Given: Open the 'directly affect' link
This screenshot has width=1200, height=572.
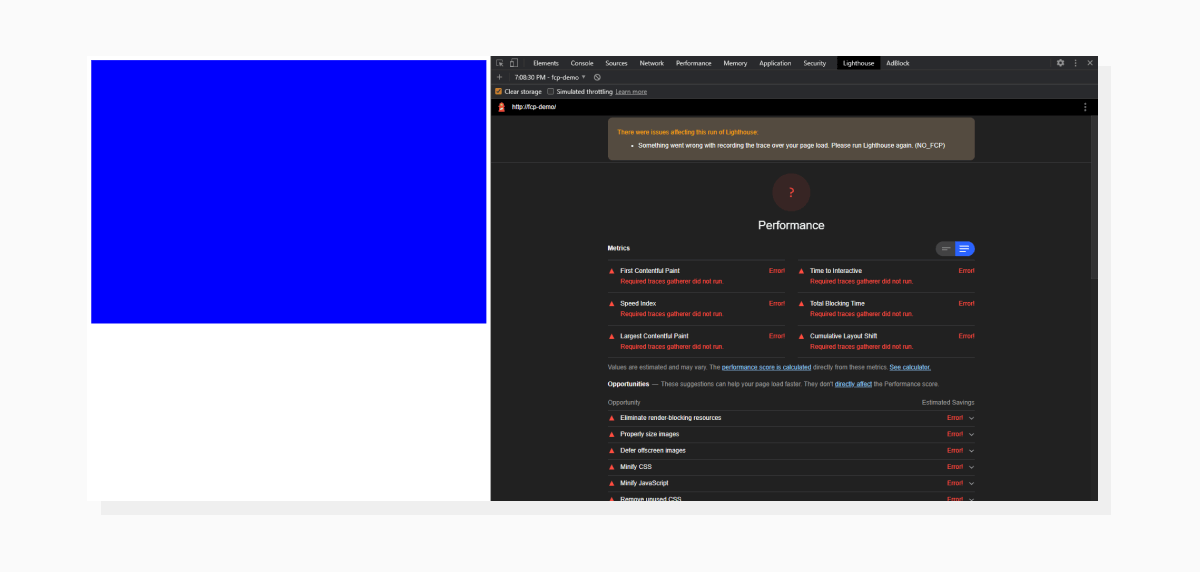Looking at the screenshot, I should click(853, 384).
